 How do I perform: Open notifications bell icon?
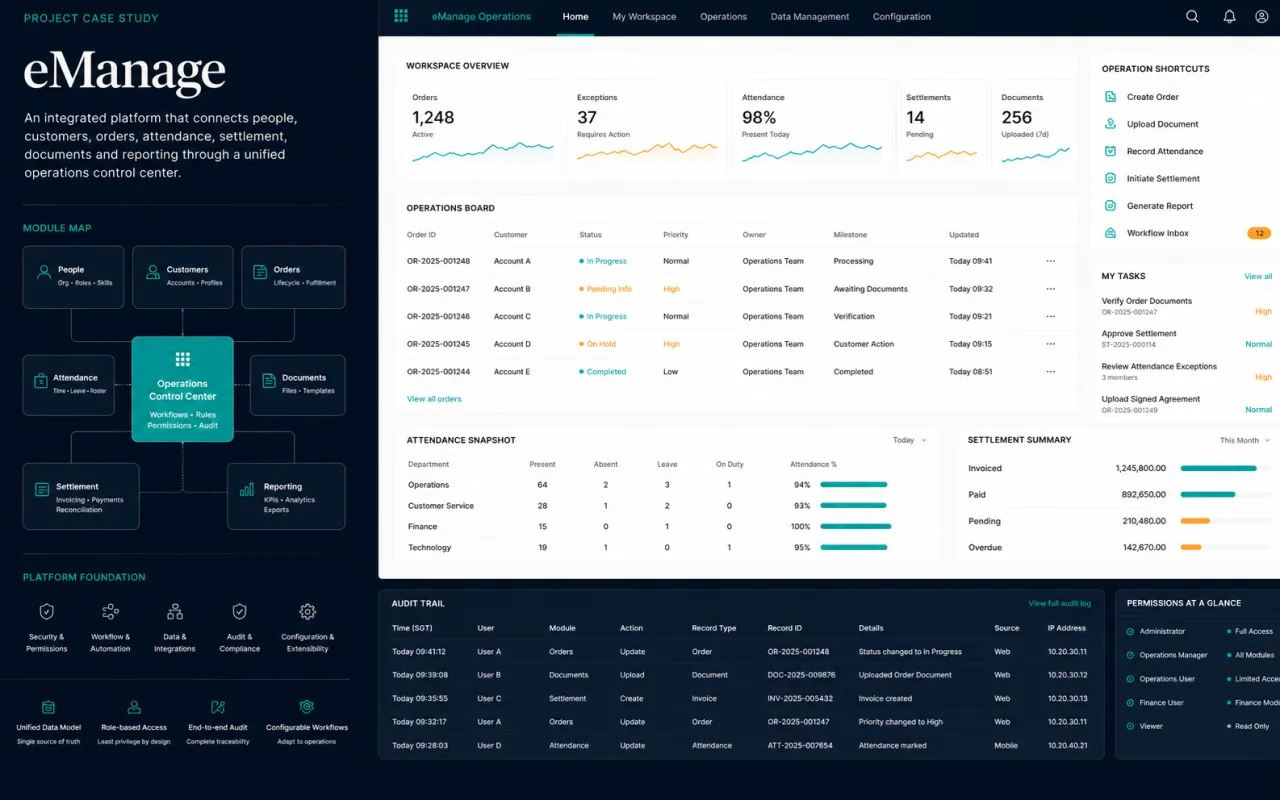coord(1229,16)
